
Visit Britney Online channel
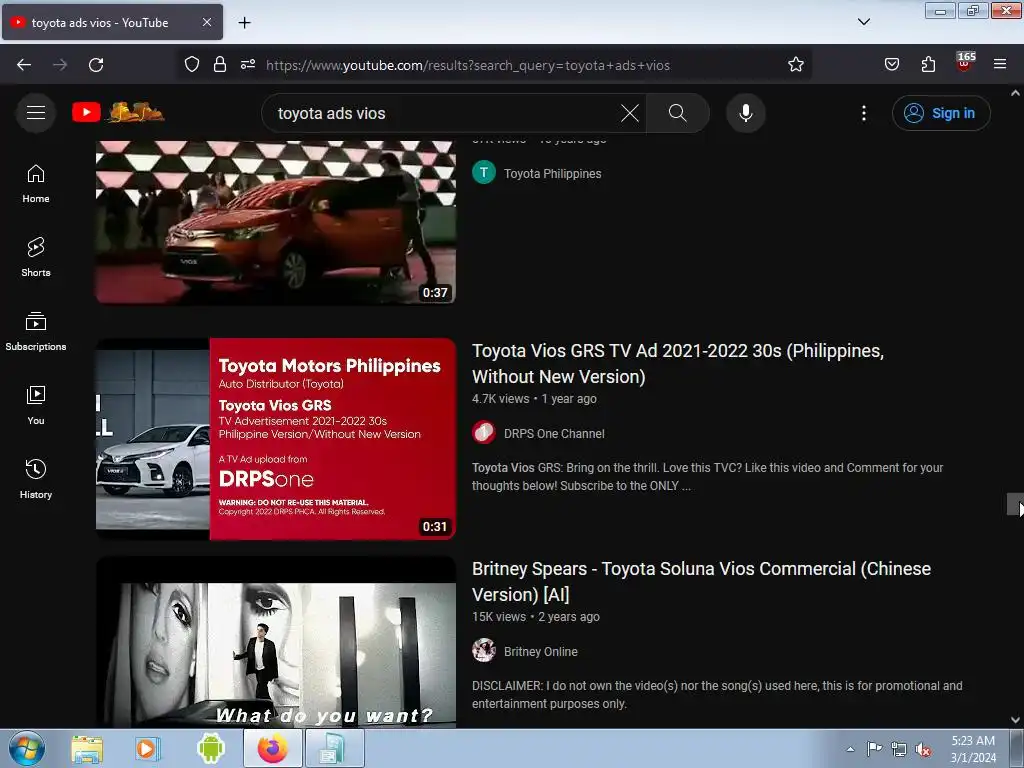tap(541, 652)
